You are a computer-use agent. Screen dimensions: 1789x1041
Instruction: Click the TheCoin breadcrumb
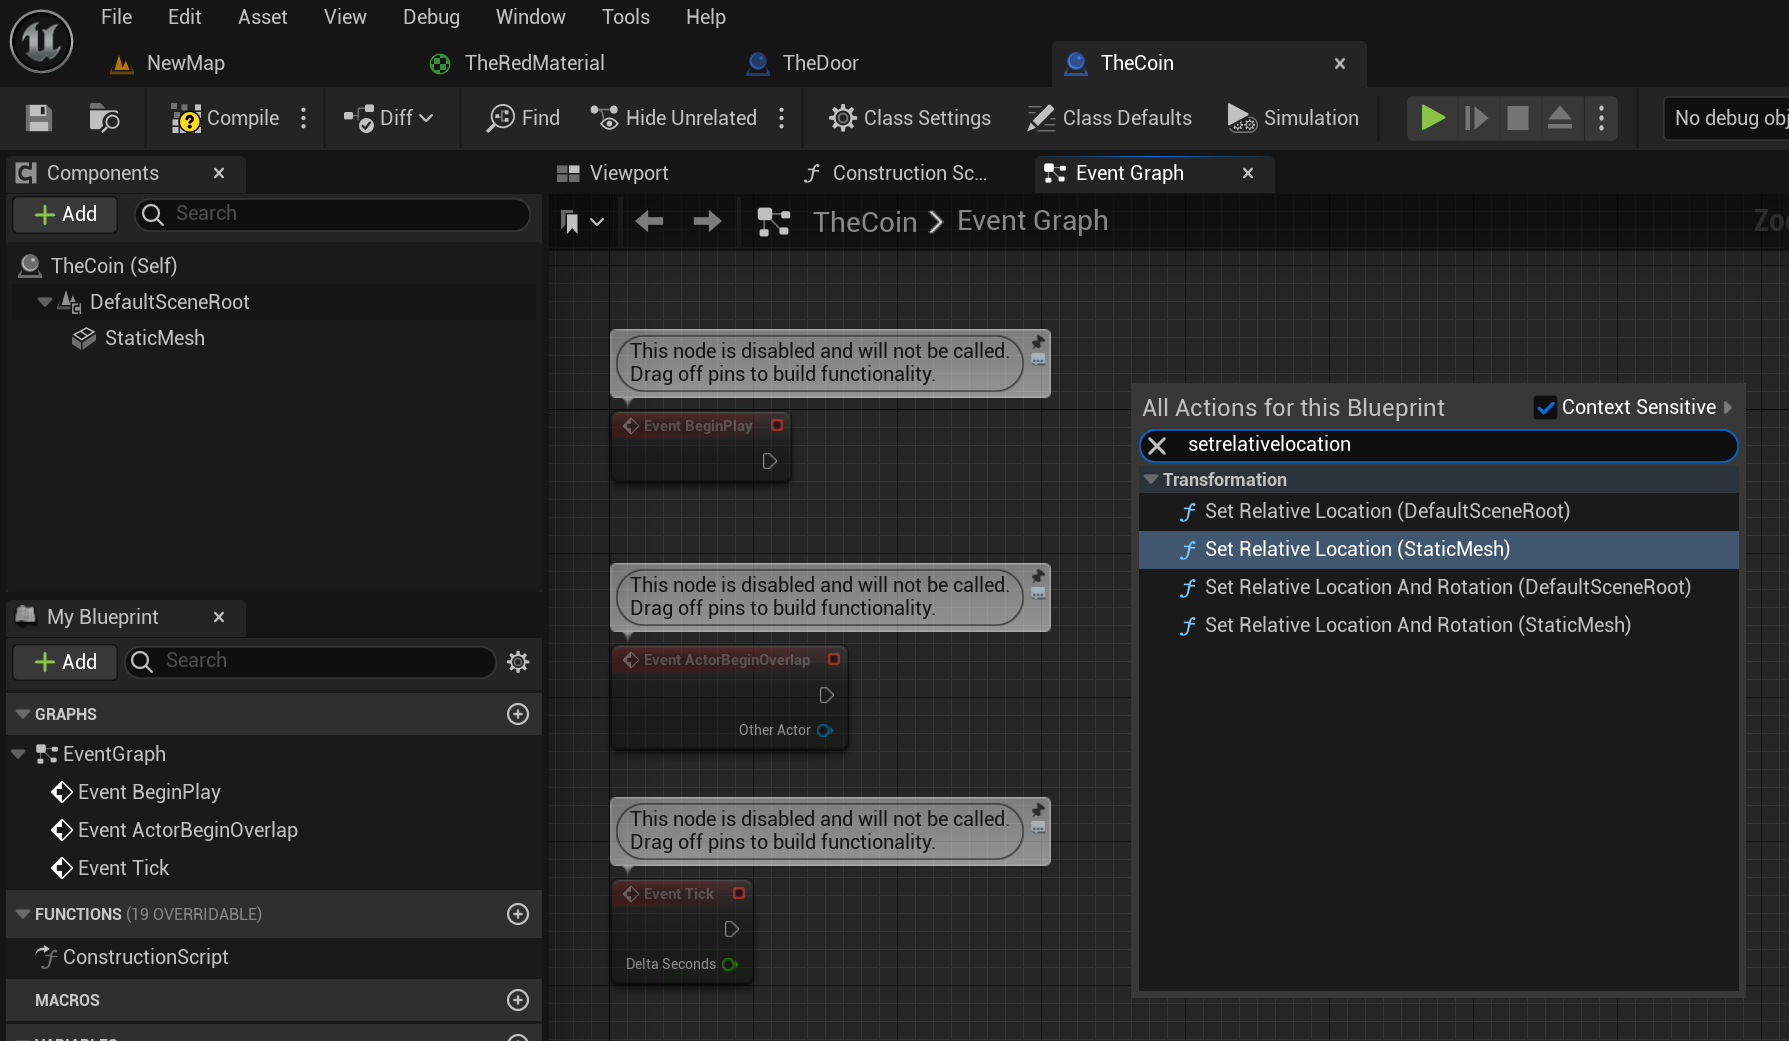click(865, 222)
